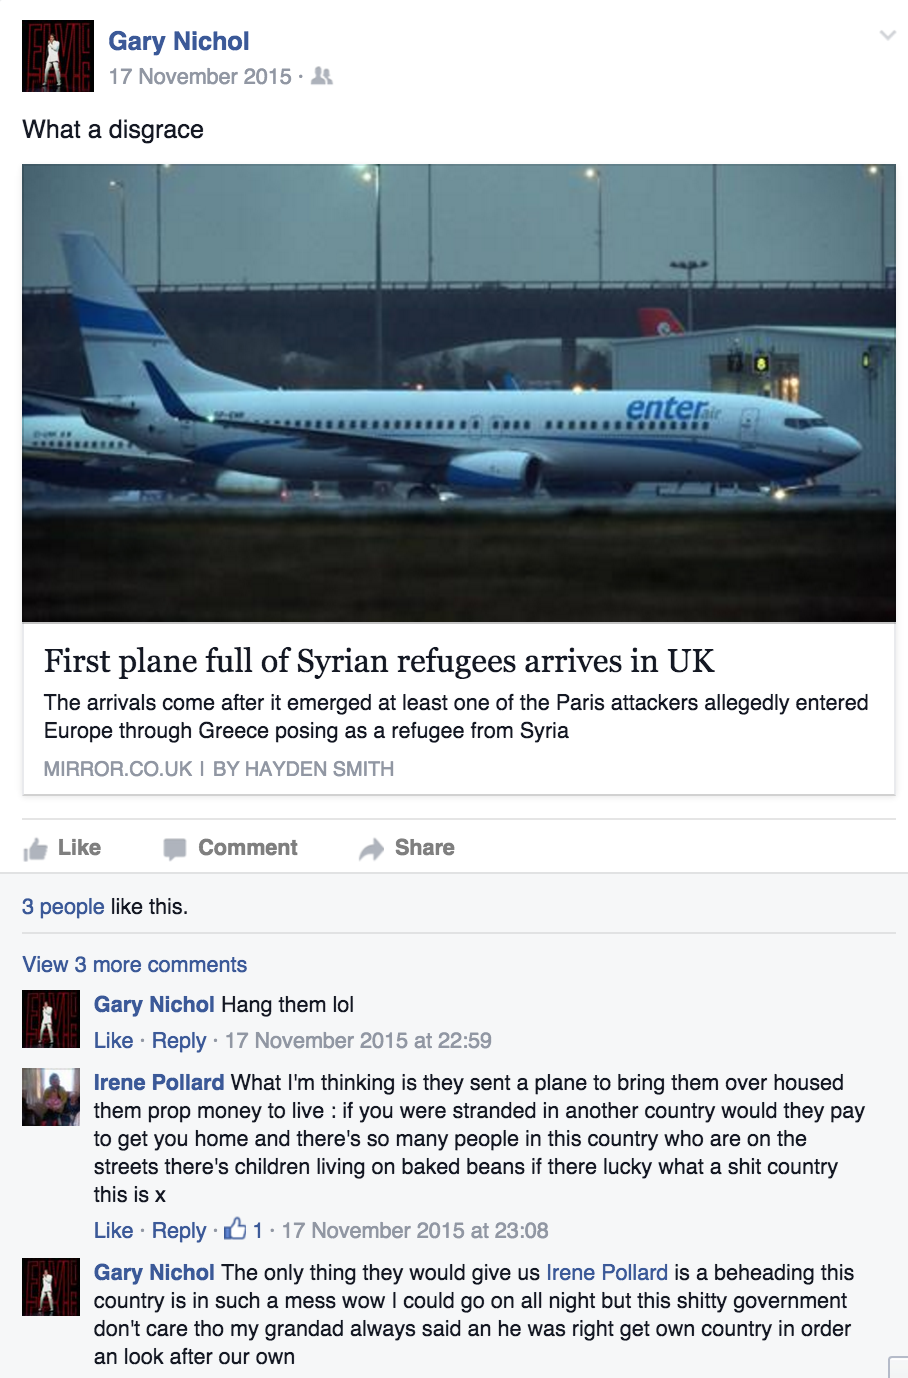Like Irene Pollard's comment
This screenshot has width=908, height=1378.
pos(113,1230)
